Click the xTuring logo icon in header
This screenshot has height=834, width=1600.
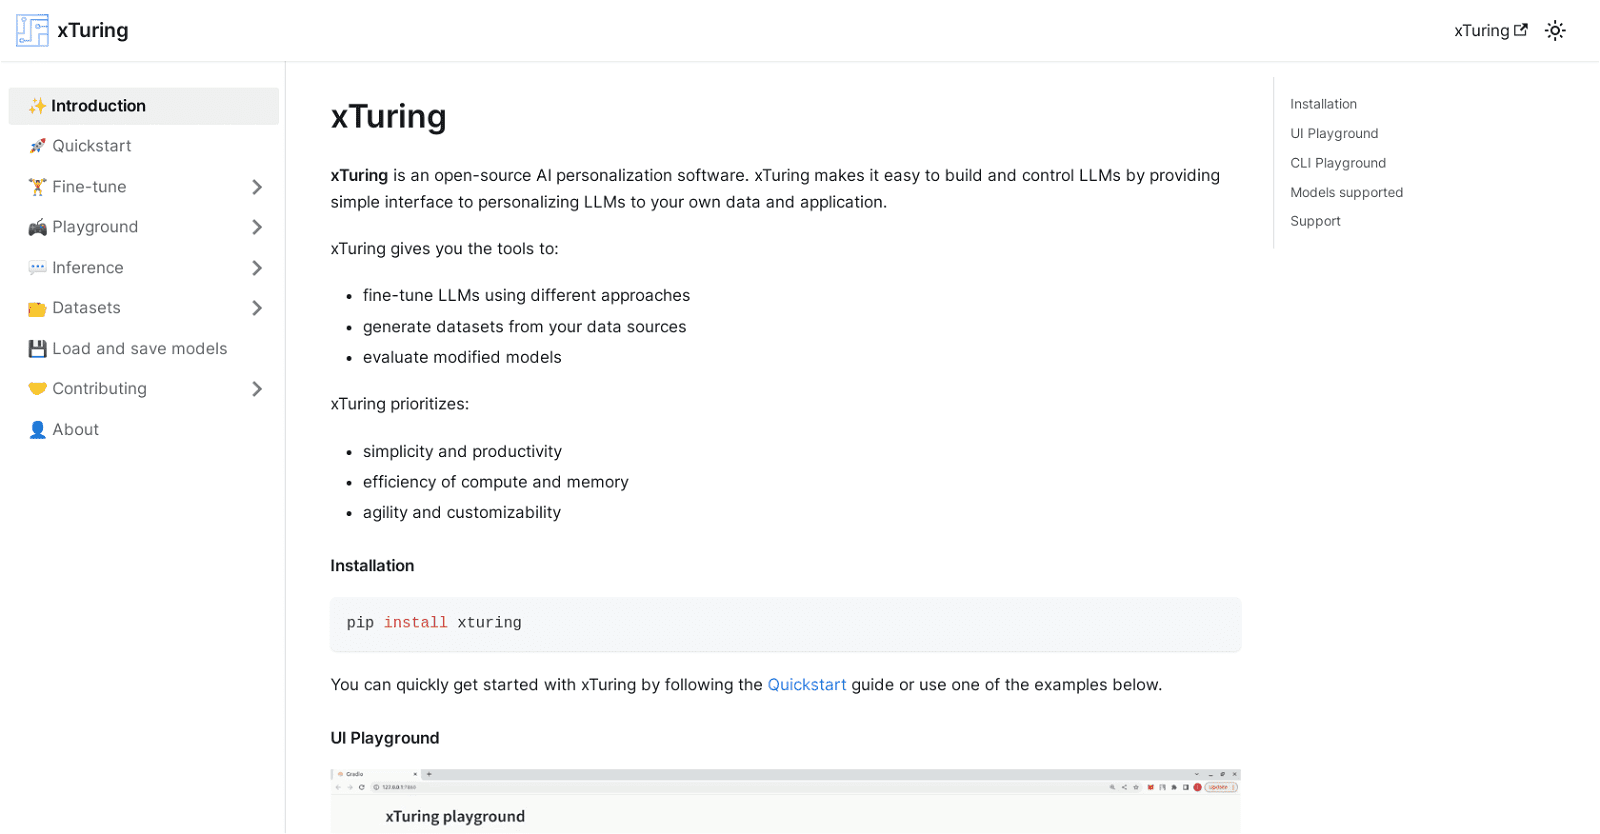tap(32, 30)
